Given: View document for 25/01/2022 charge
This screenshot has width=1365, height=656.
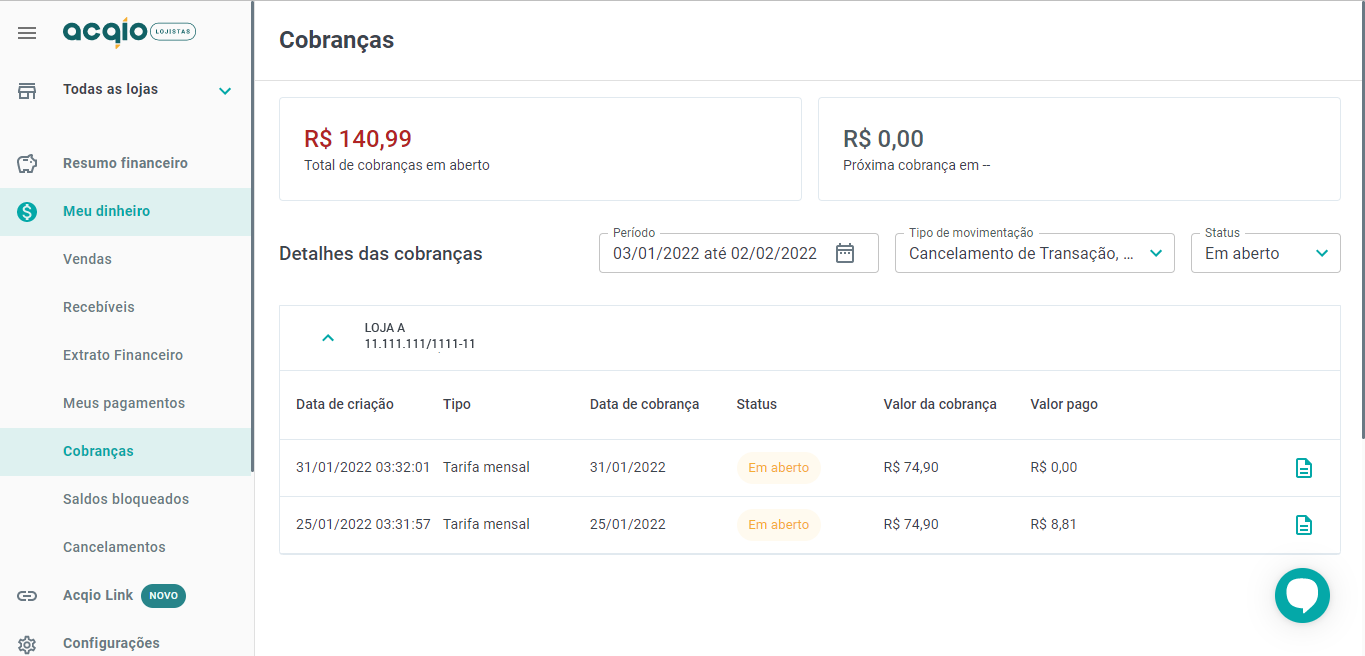Looking at the screenshot, I should click(x=1304, y=525).
